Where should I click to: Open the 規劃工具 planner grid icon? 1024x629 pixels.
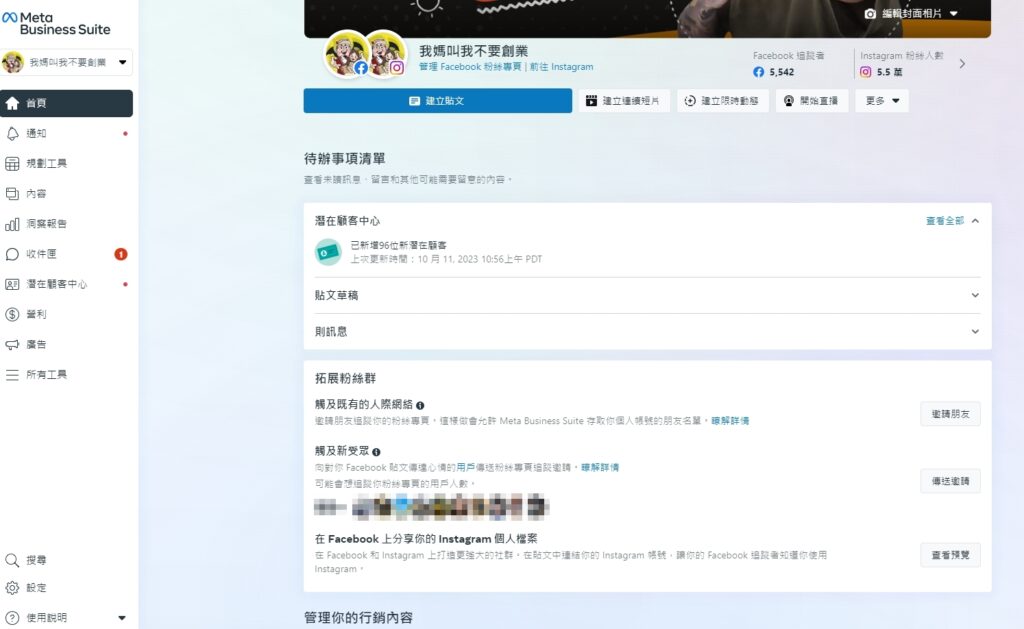point(12,163)
